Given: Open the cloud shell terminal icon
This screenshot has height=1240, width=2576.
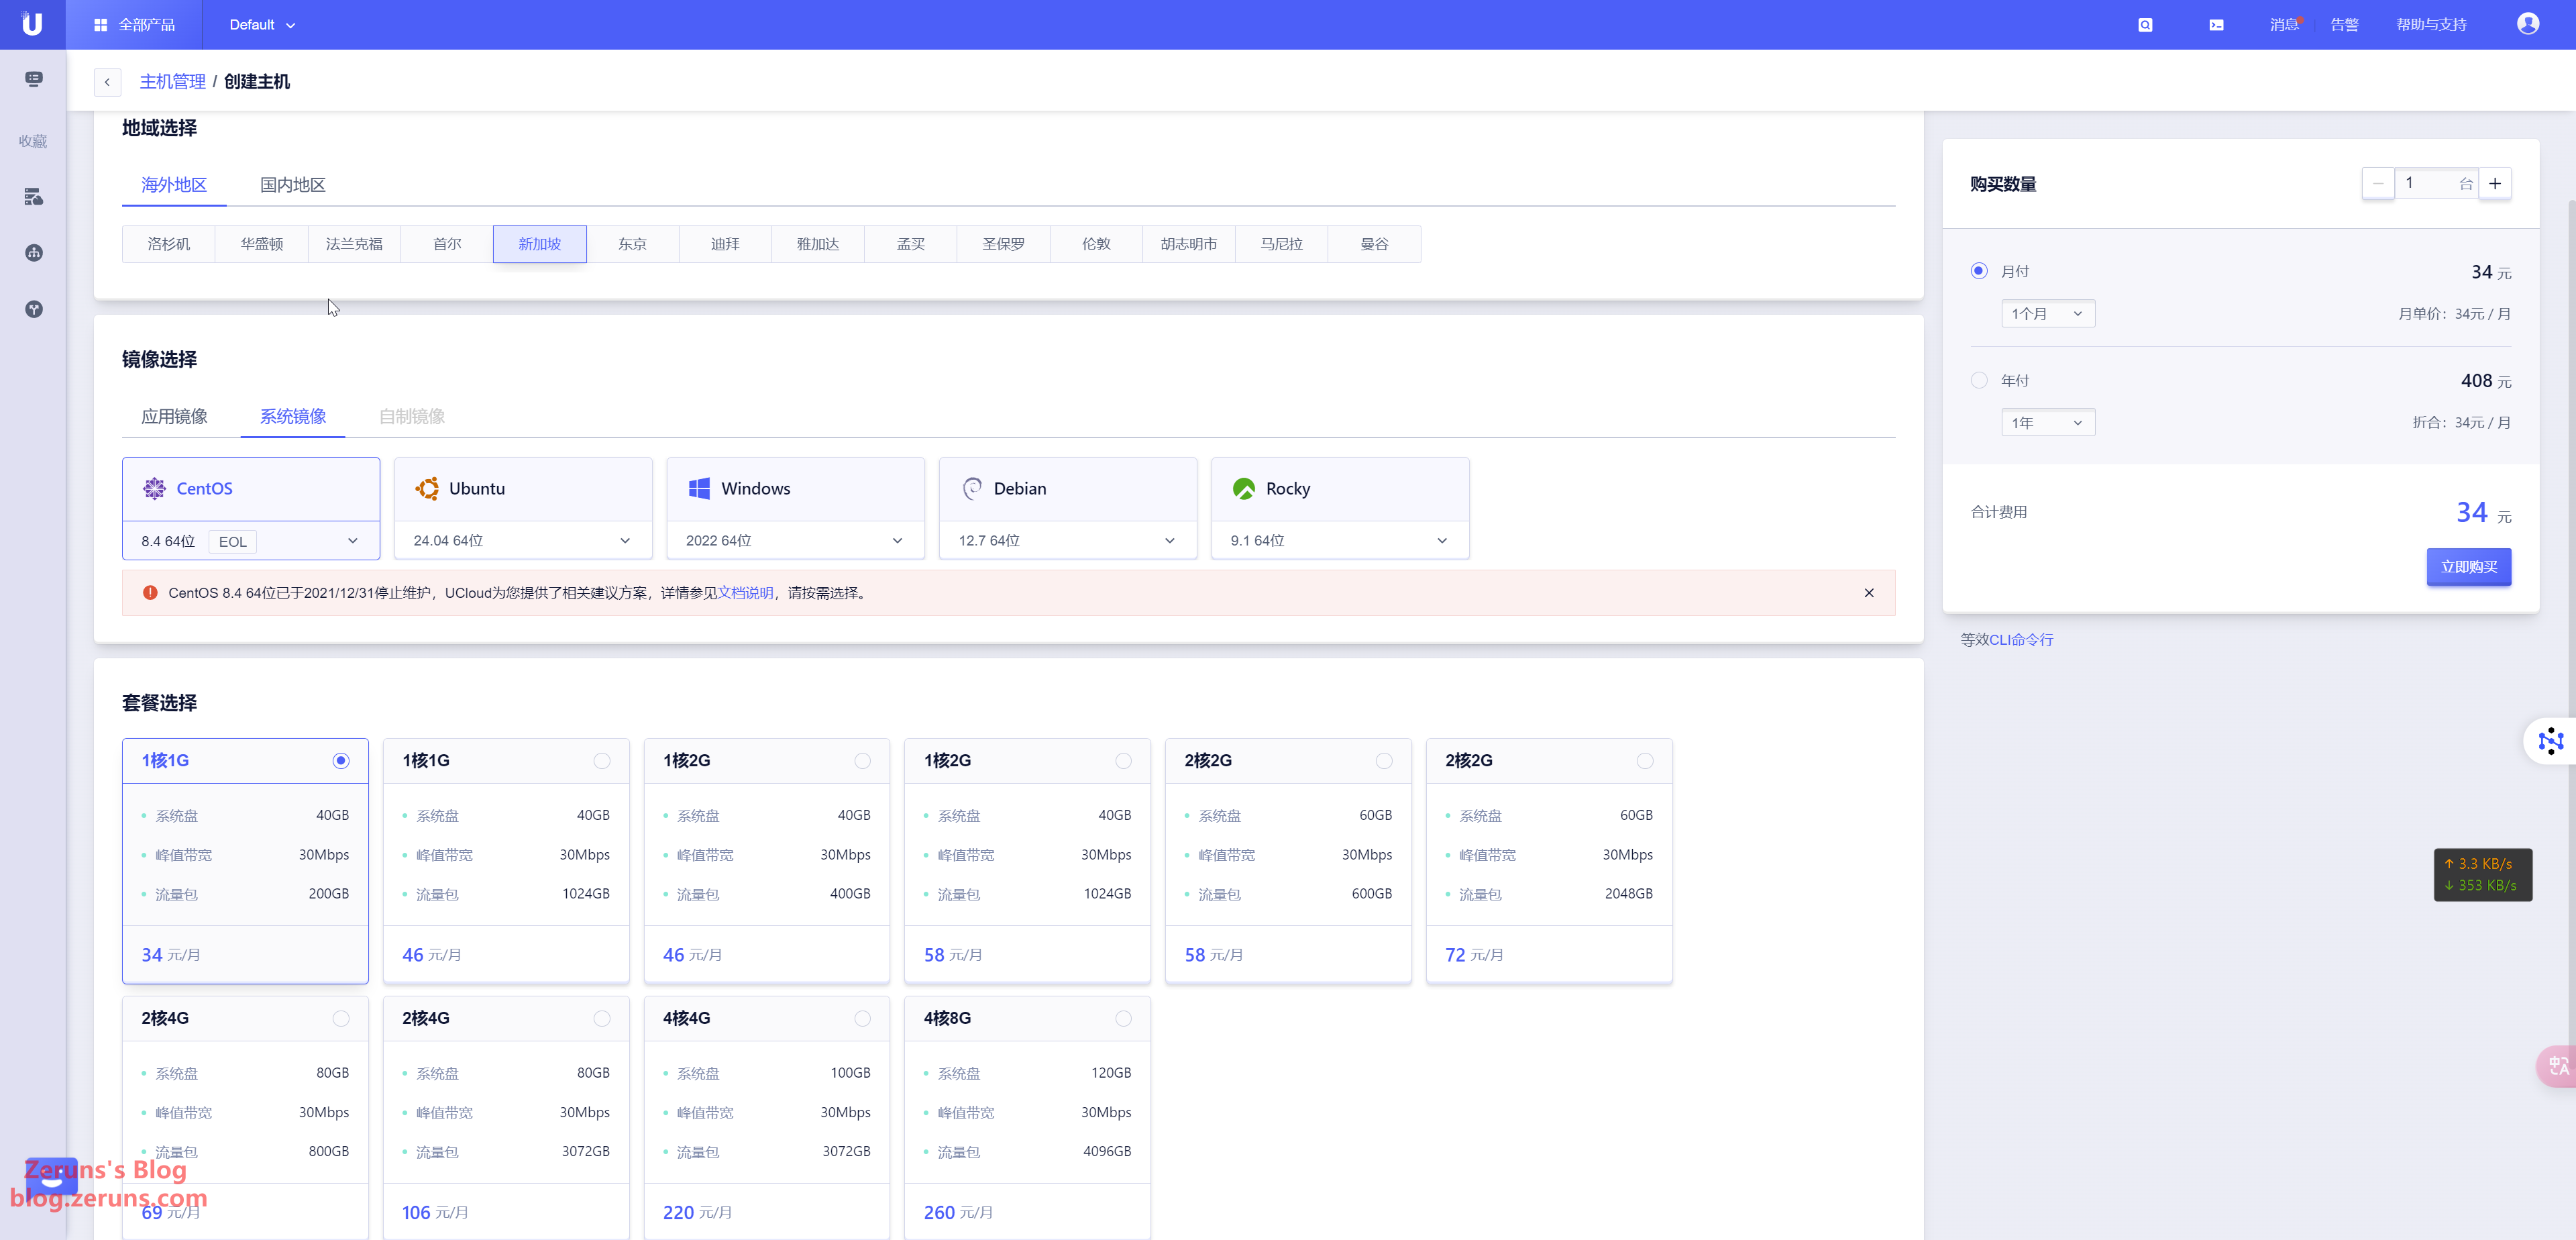Looking at the screenshot, I should 2216,25.
